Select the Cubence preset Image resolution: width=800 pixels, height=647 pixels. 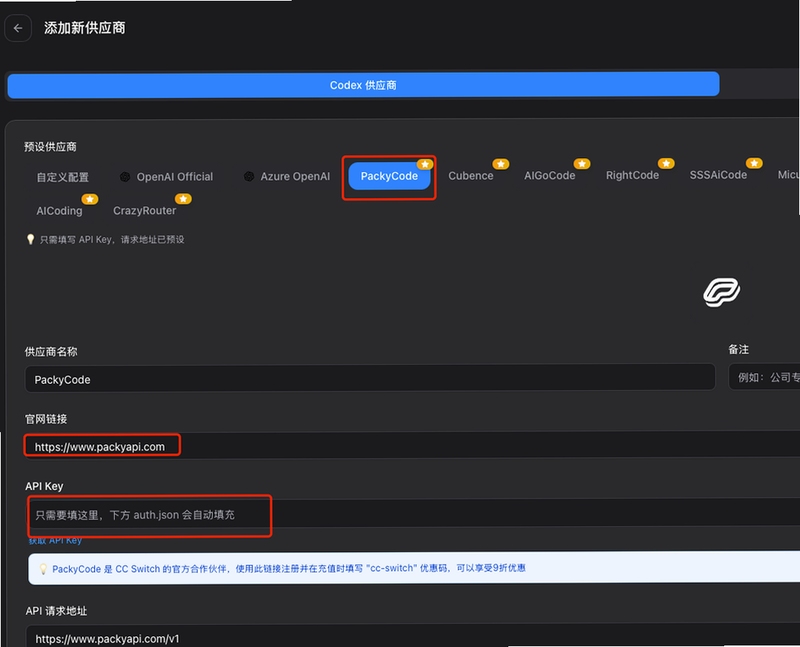tap(471, 176)
